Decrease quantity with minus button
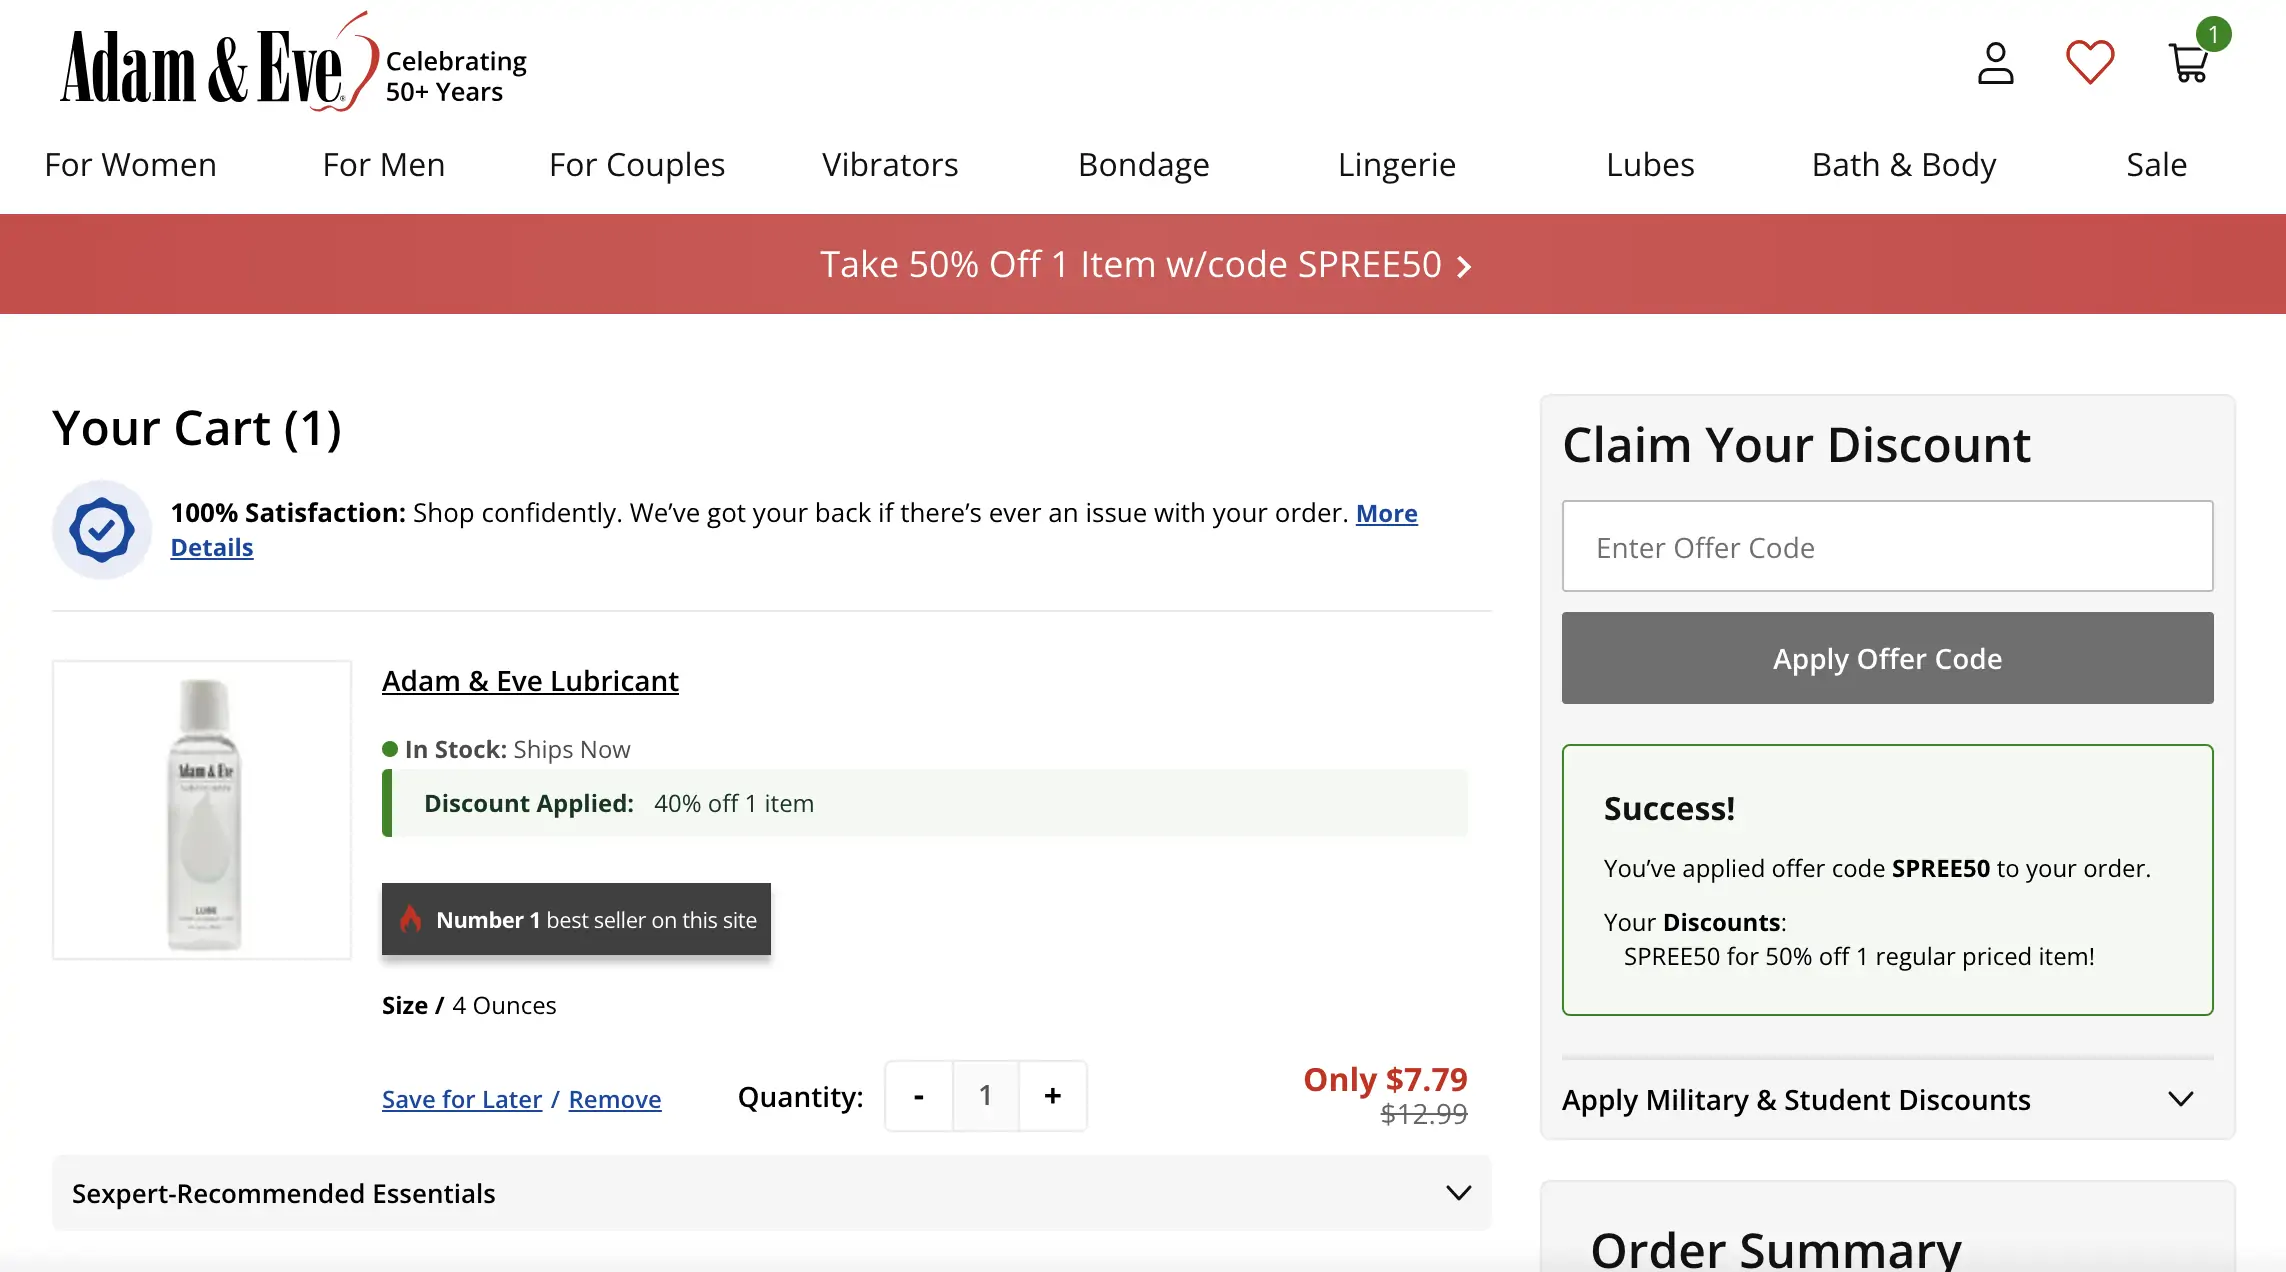This screenshot has height=1272, width=2286. [x=919, y=1096]
